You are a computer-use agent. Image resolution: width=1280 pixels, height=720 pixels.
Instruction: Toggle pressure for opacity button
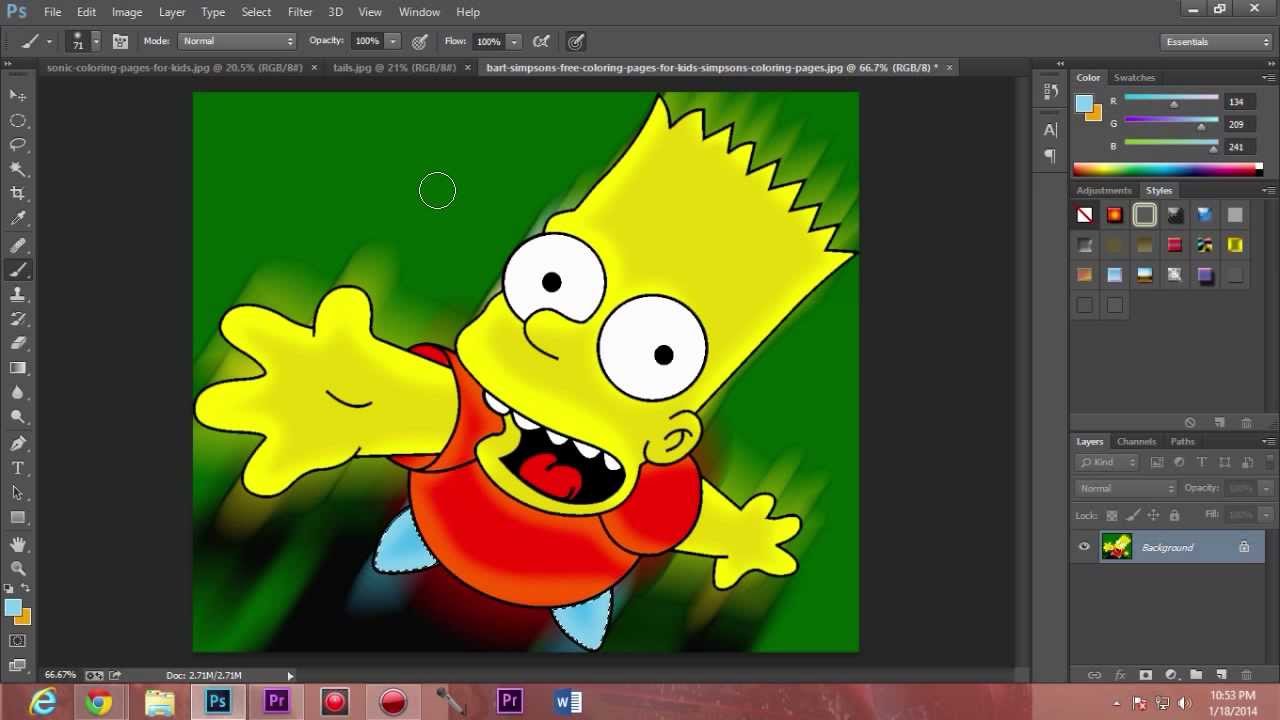point(420,42)
